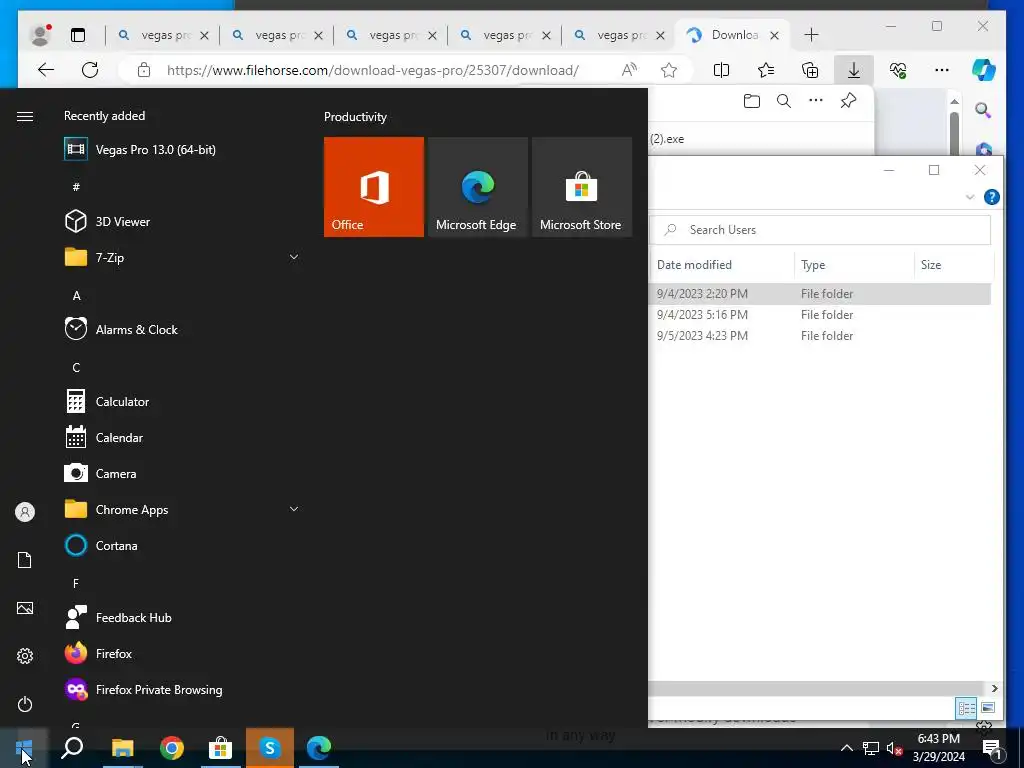Click the Edge Downloads toolbar button
1024x768 pixels.
point(854,70)
